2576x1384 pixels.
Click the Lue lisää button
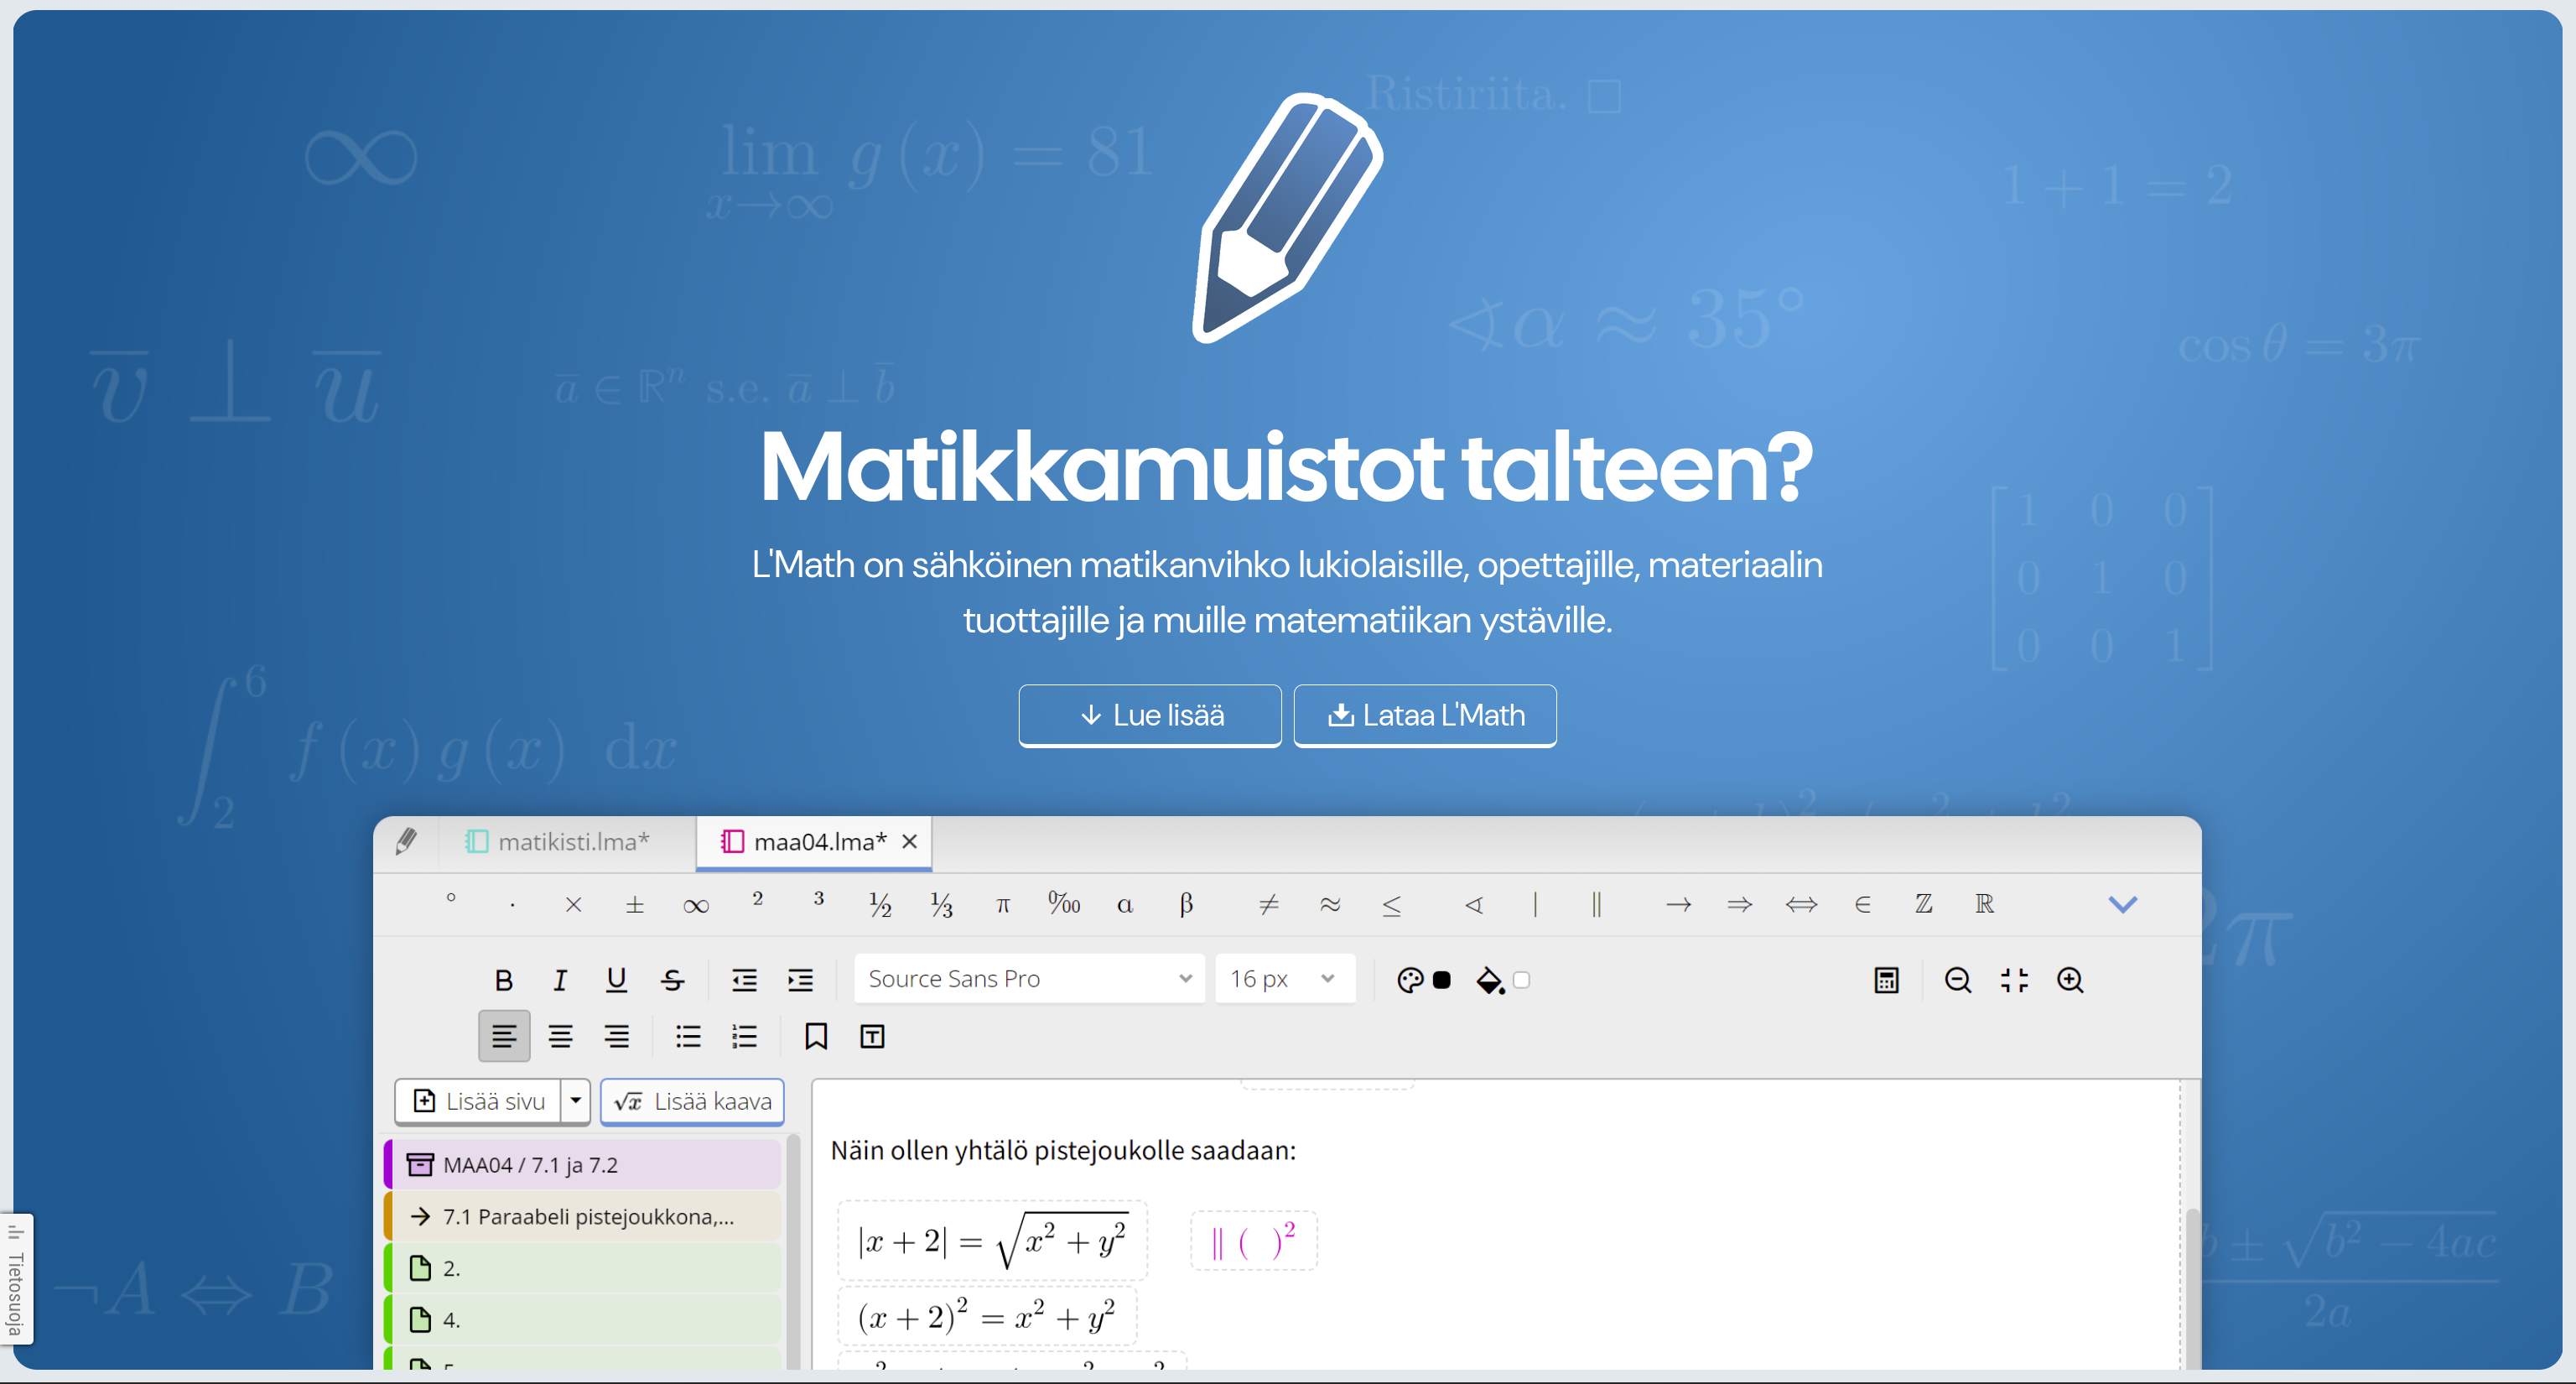tap(1150, 715)
